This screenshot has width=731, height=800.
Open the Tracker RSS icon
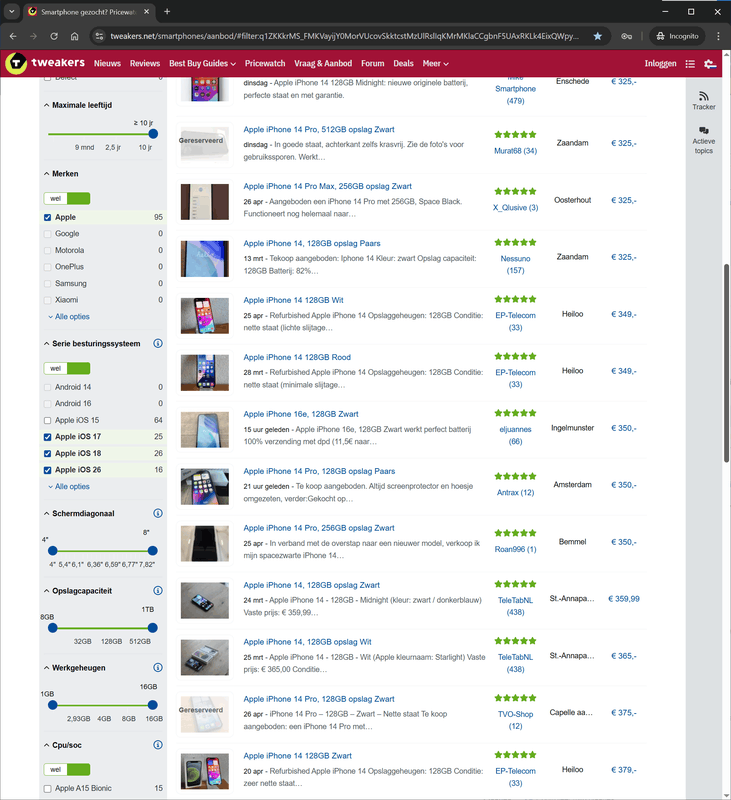click(703, 96)
